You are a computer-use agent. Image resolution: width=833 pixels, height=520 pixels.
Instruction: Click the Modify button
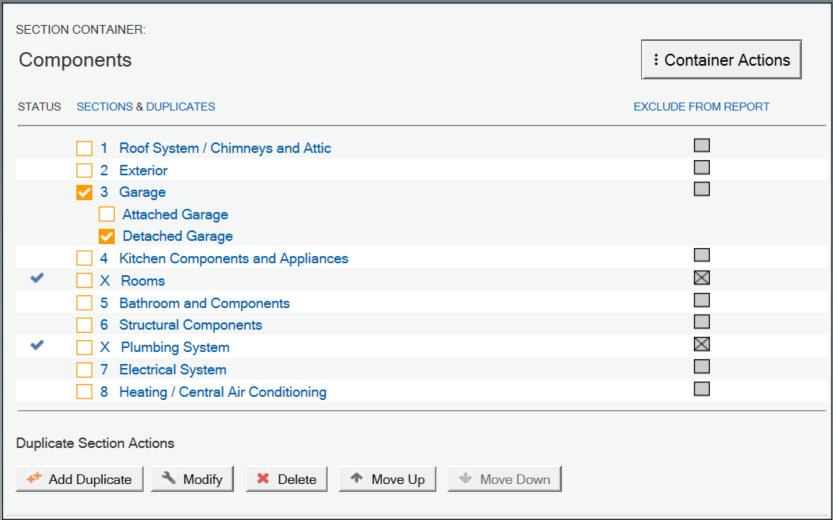(x=192, y=479)
